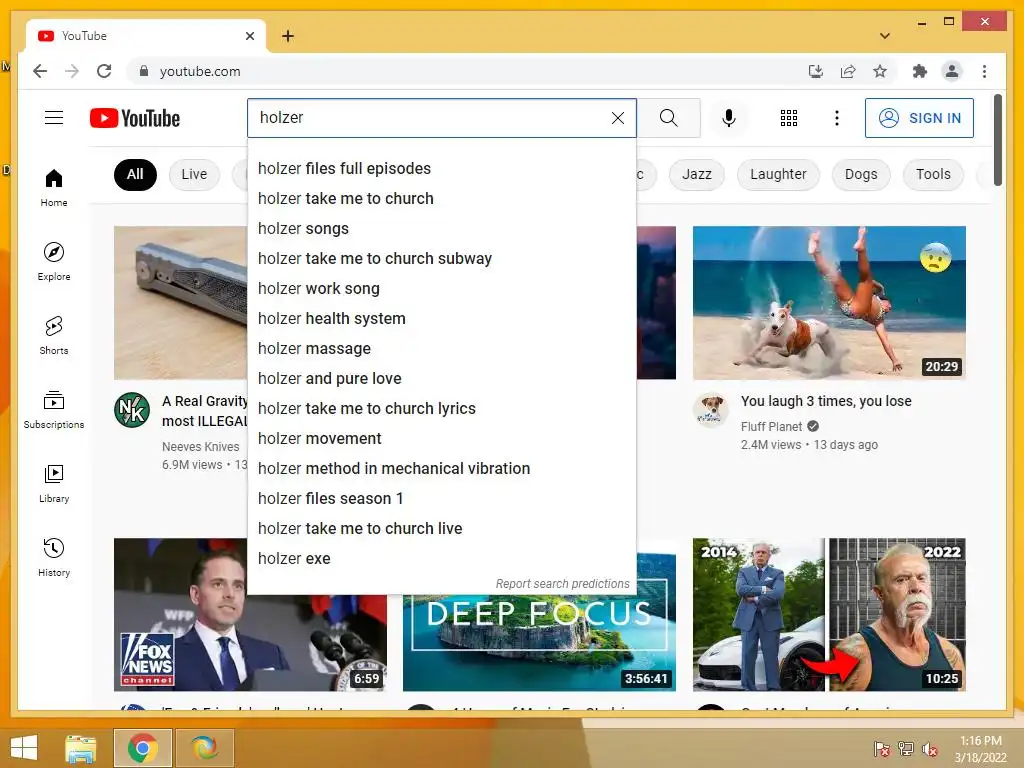Open the Fox News video thumbnail
Screen dimensions: 1024x768
coord(250,615)
